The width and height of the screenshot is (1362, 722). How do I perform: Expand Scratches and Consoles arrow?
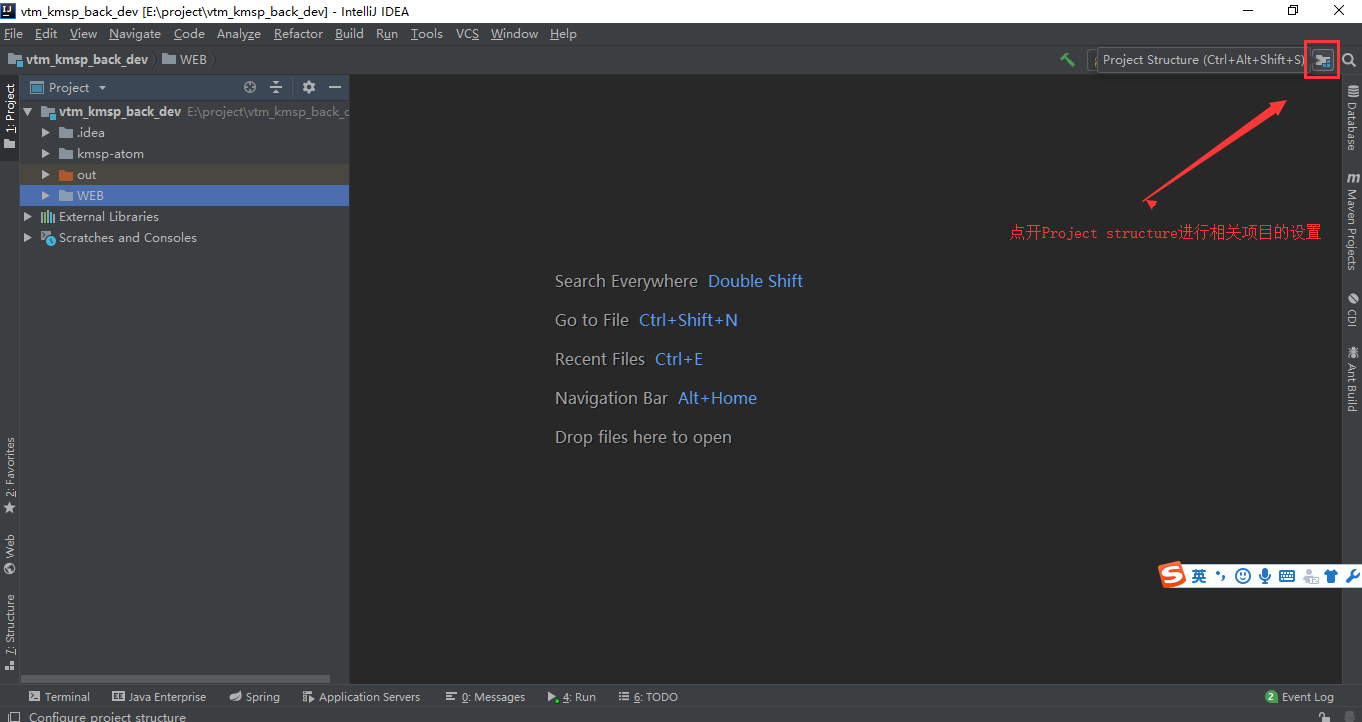click(x=28, y=238)
